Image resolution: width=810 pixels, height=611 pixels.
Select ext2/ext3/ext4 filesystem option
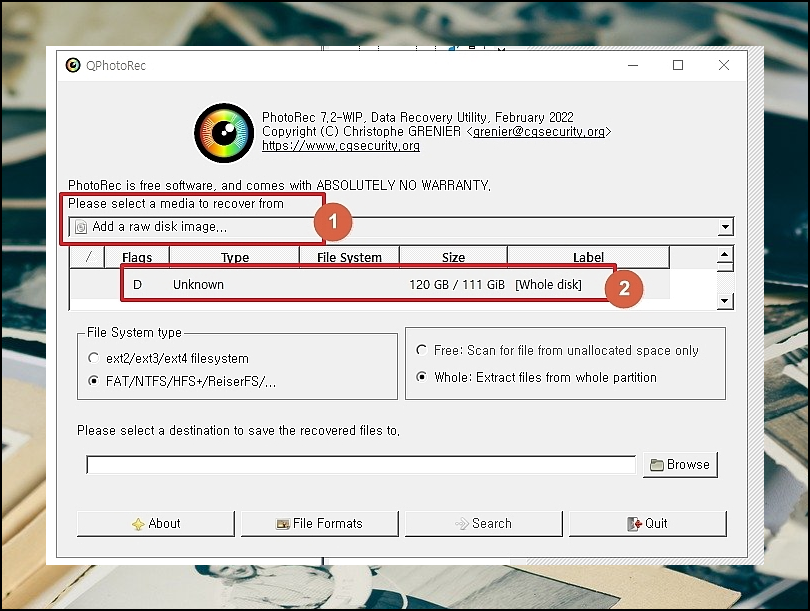(168, 358)
